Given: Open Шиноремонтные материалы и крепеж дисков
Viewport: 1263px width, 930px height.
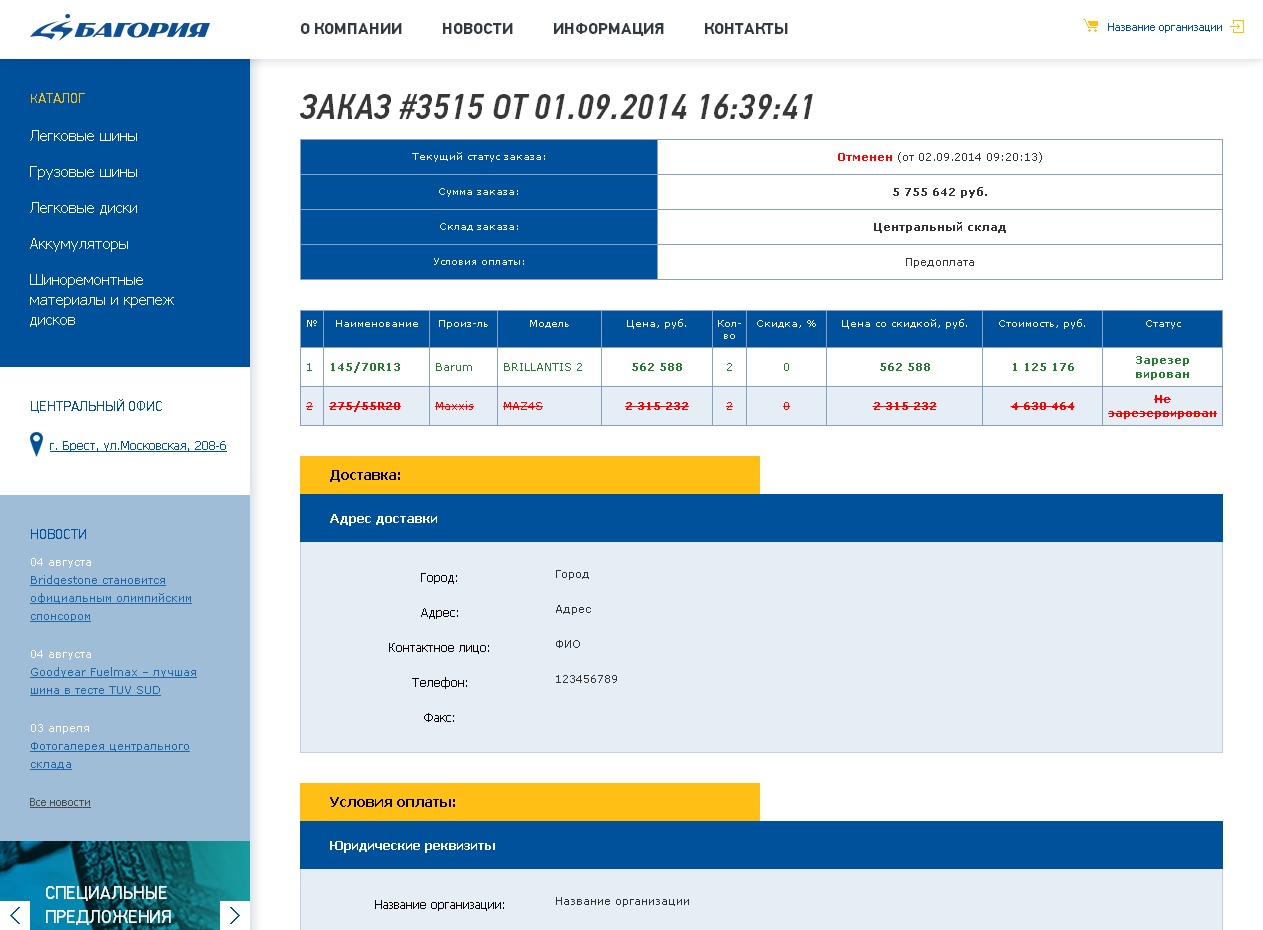Looking at the screenshot, I should (102, 300).
